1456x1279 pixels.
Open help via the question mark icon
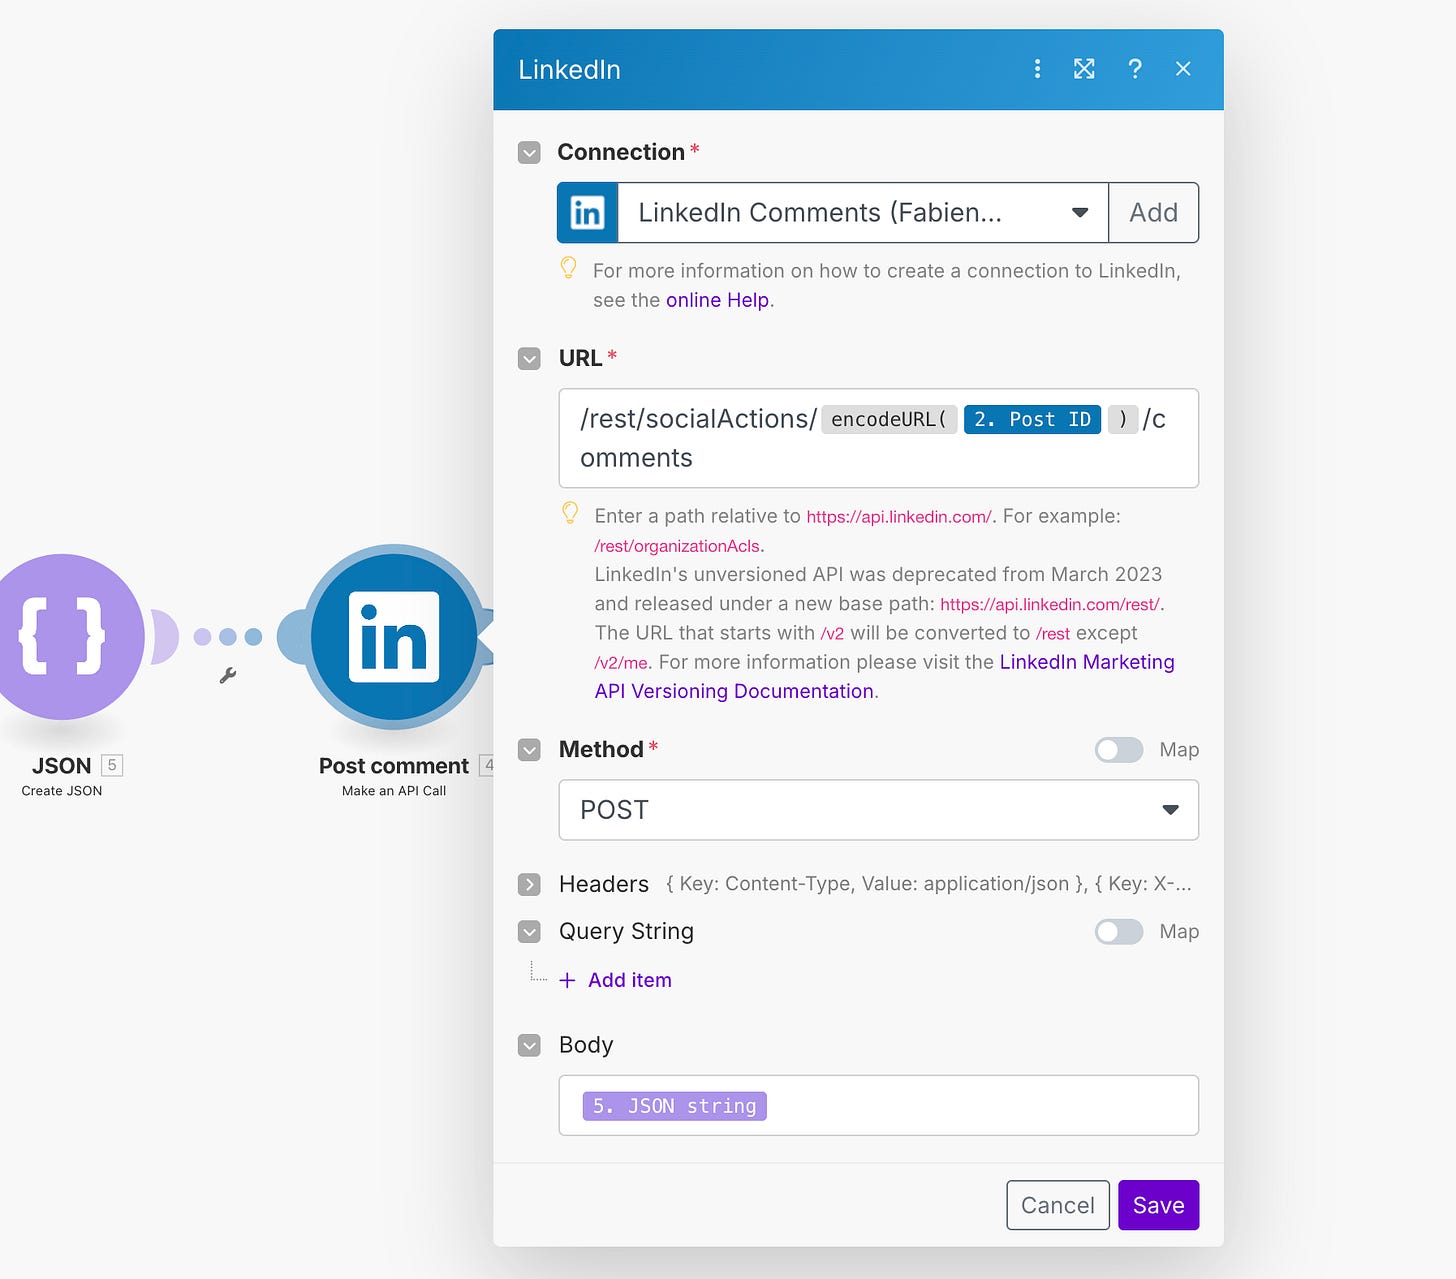(1135, 69)
